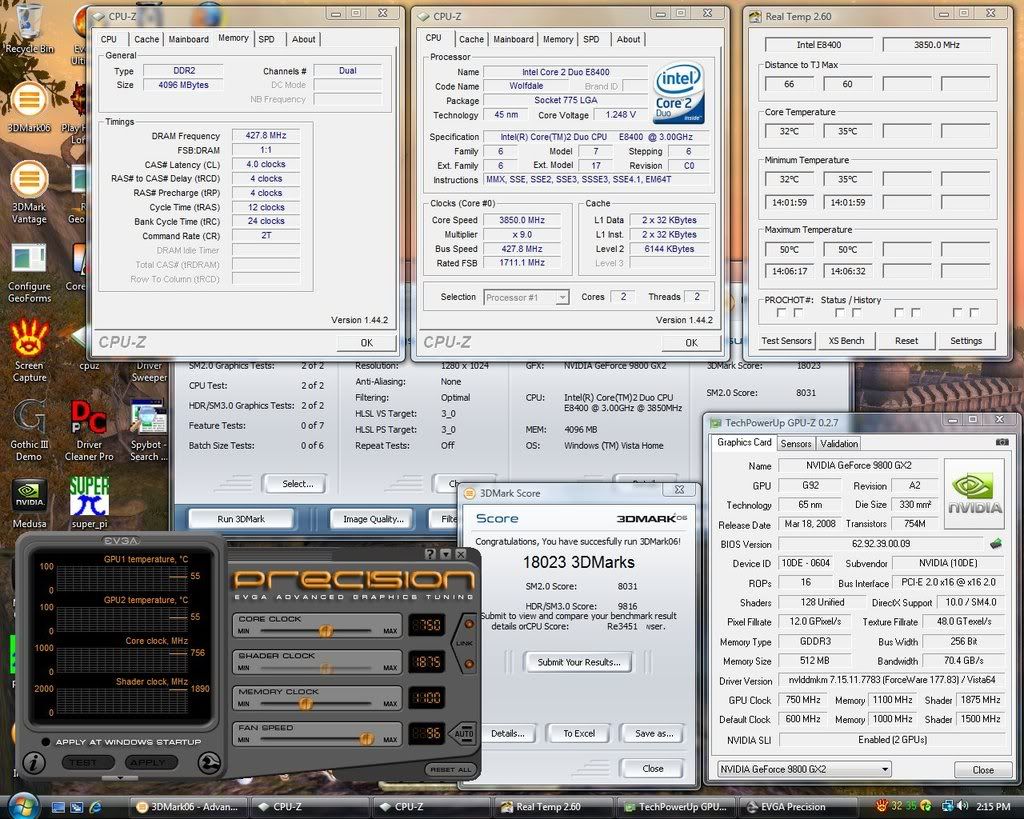Click the Core Clock slider handle
1024x819 pixels.
(x=326, y=630)
